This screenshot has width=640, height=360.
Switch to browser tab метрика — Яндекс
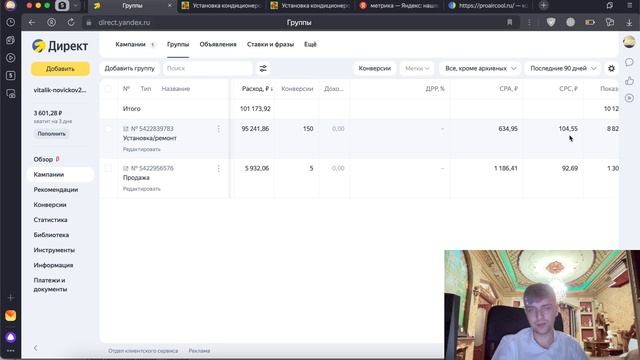coord(398,5)
